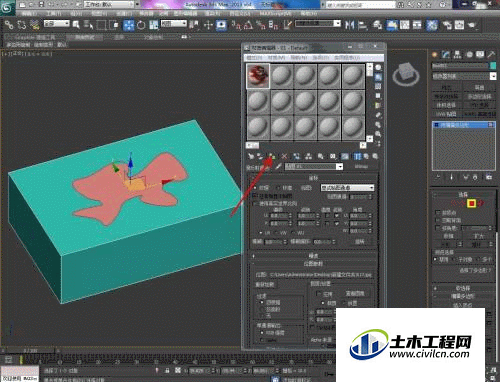The image size is (500, 382).
Task: Click Make Material Copy icon
Action: [x=296, y=156]
